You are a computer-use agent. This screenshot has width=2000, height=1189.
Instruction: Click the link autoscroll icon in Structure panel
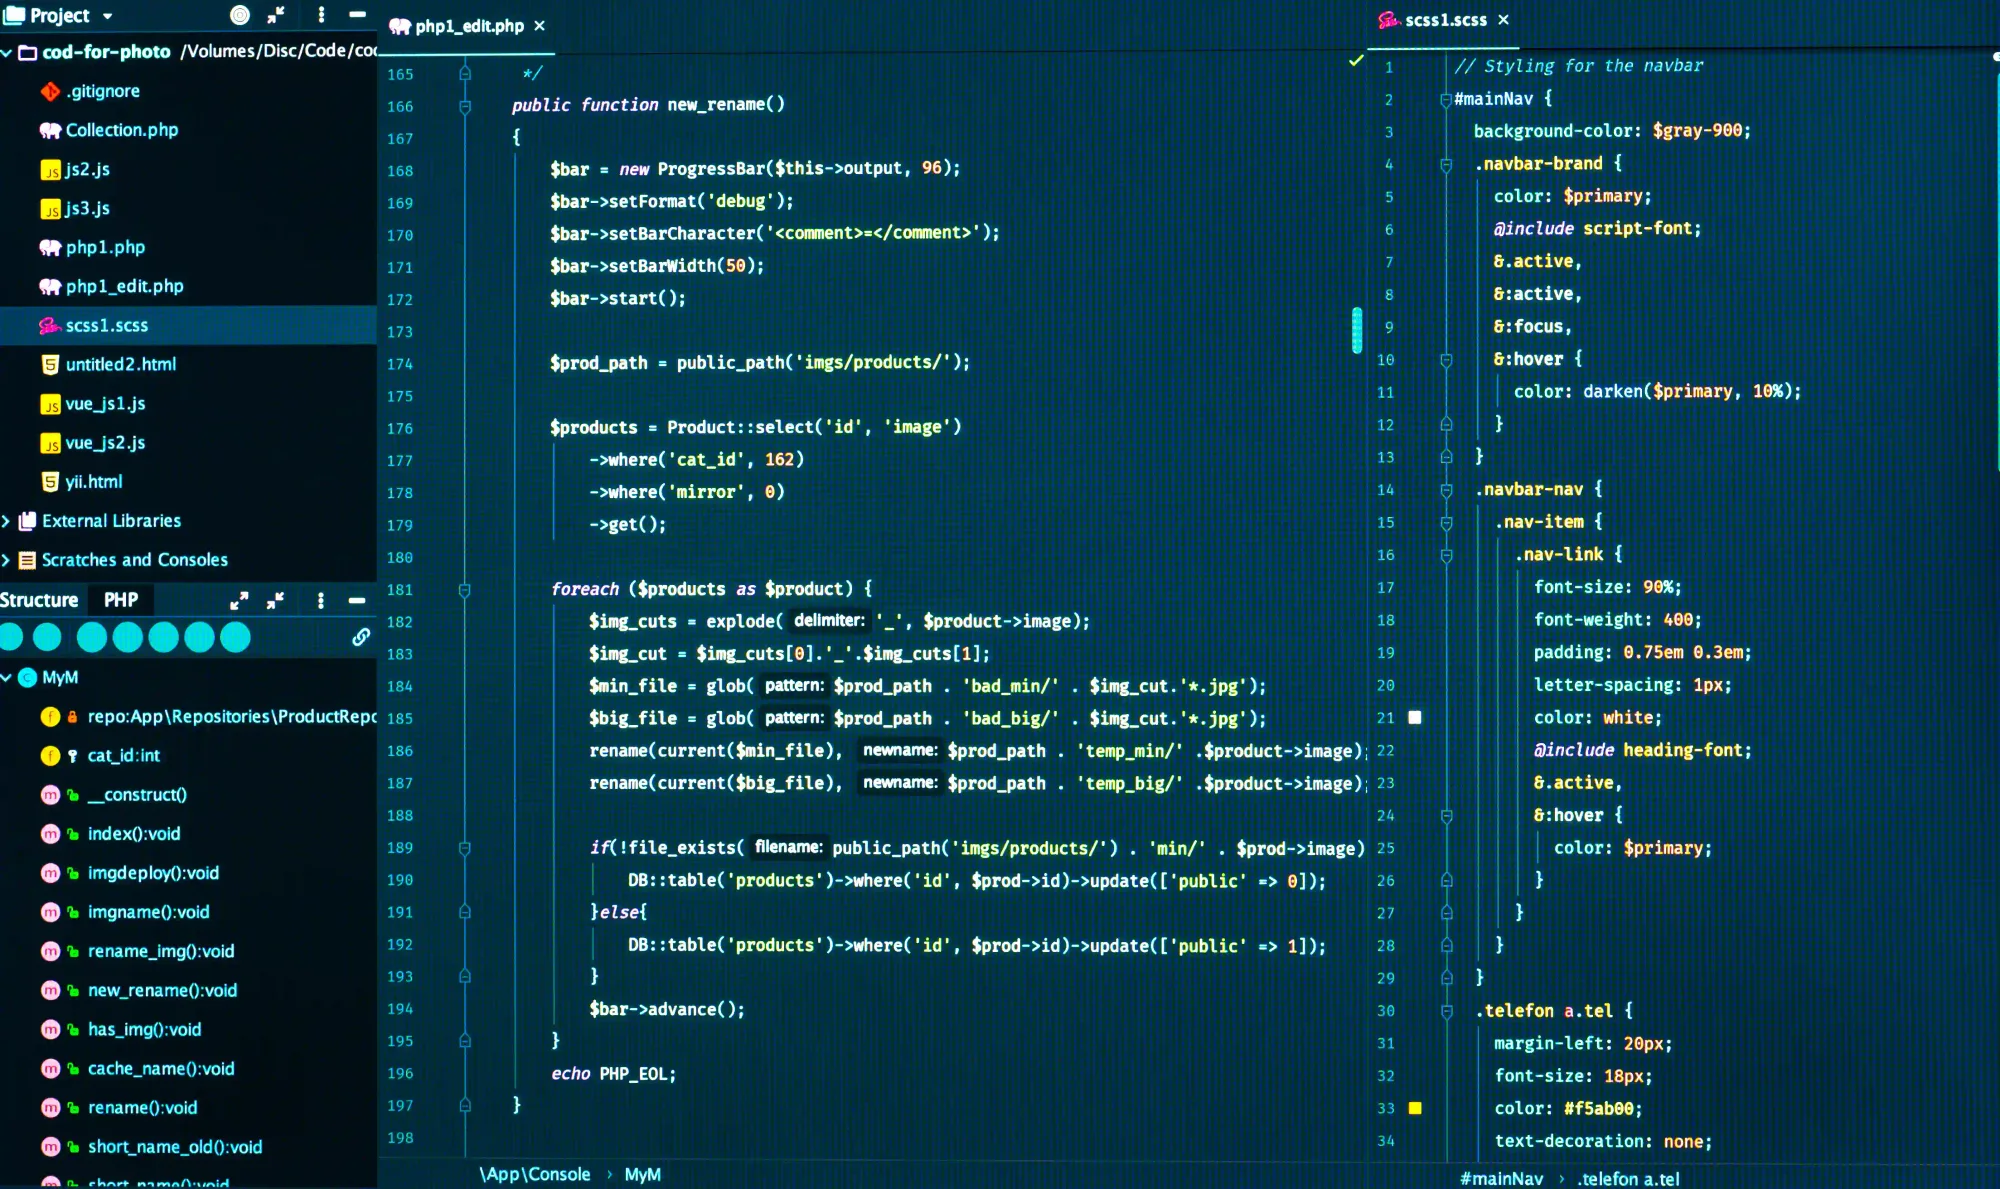pyautogui.click(x=361, y=637)
